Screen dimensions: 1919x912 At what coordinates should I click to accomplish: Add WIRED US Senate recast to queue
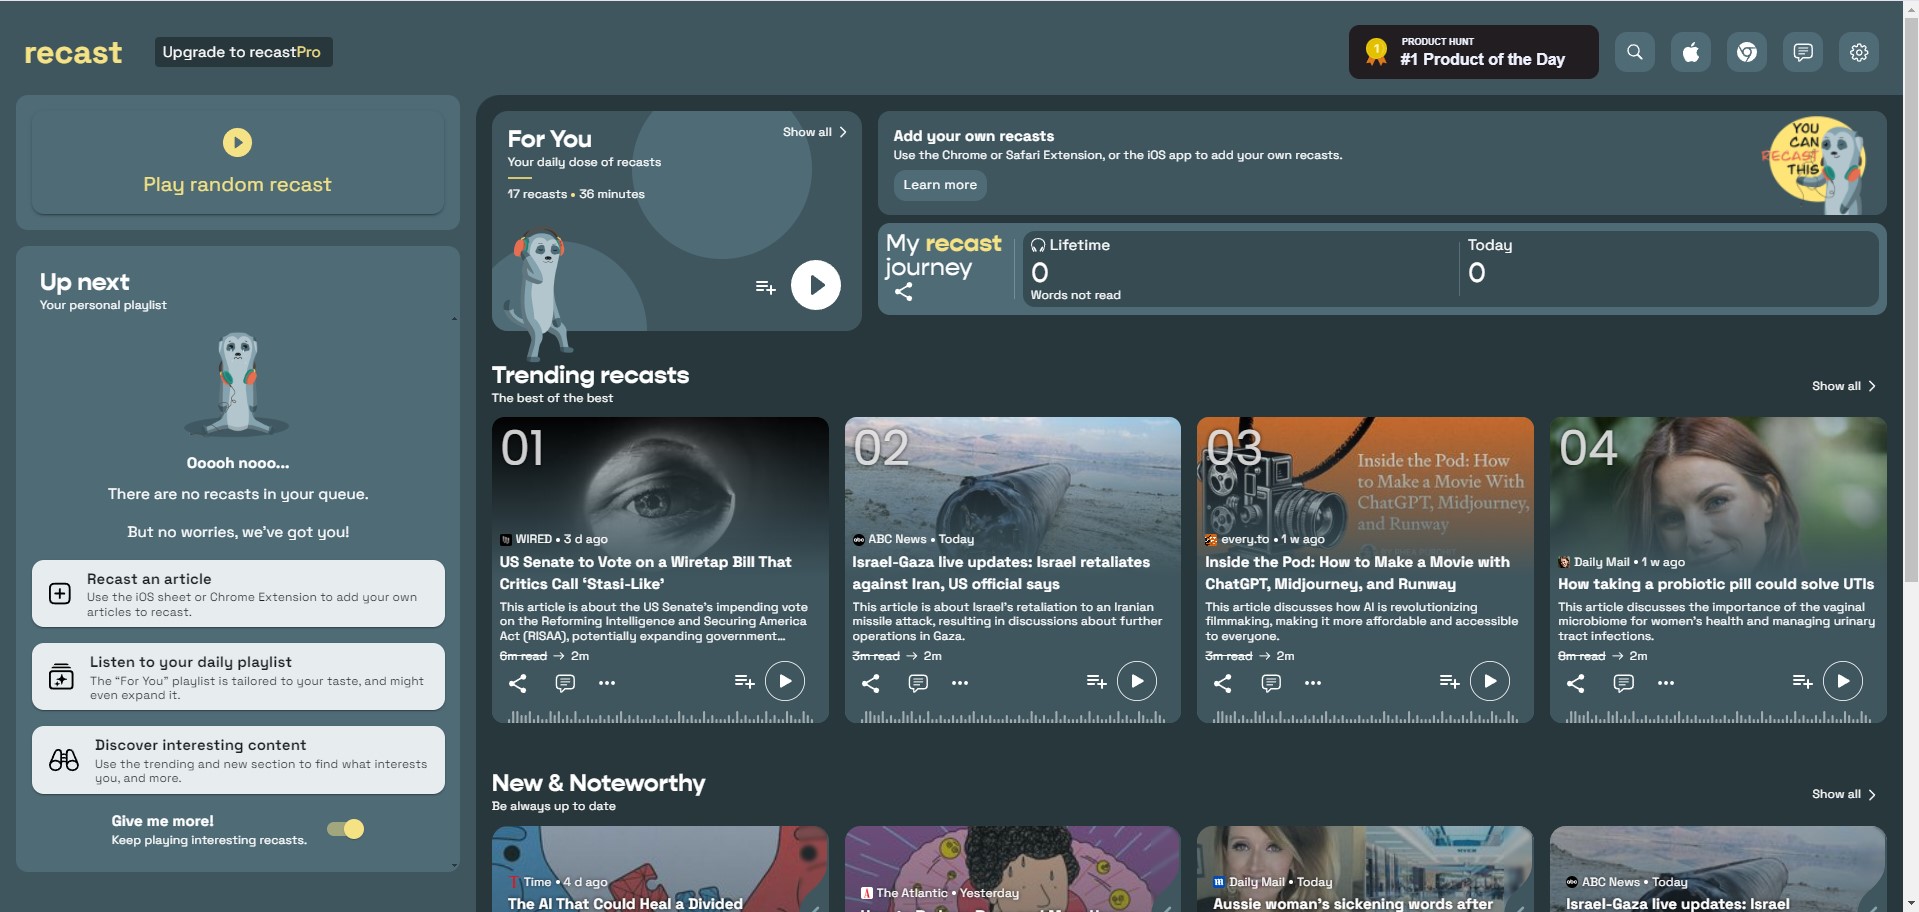(744, 682)
